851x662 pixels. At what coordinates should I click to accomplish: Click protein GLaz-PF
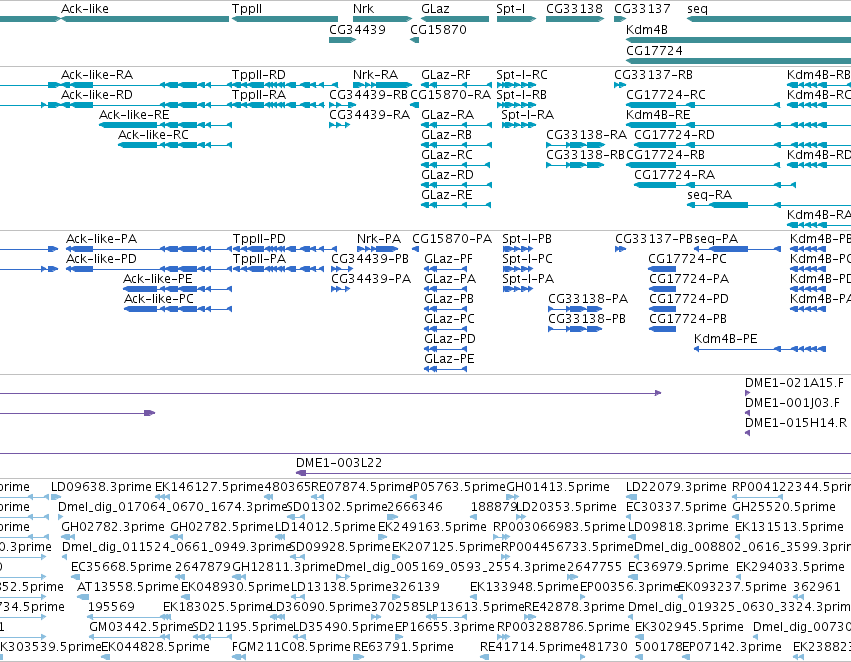pyautogui.click(x=448, y=259)
